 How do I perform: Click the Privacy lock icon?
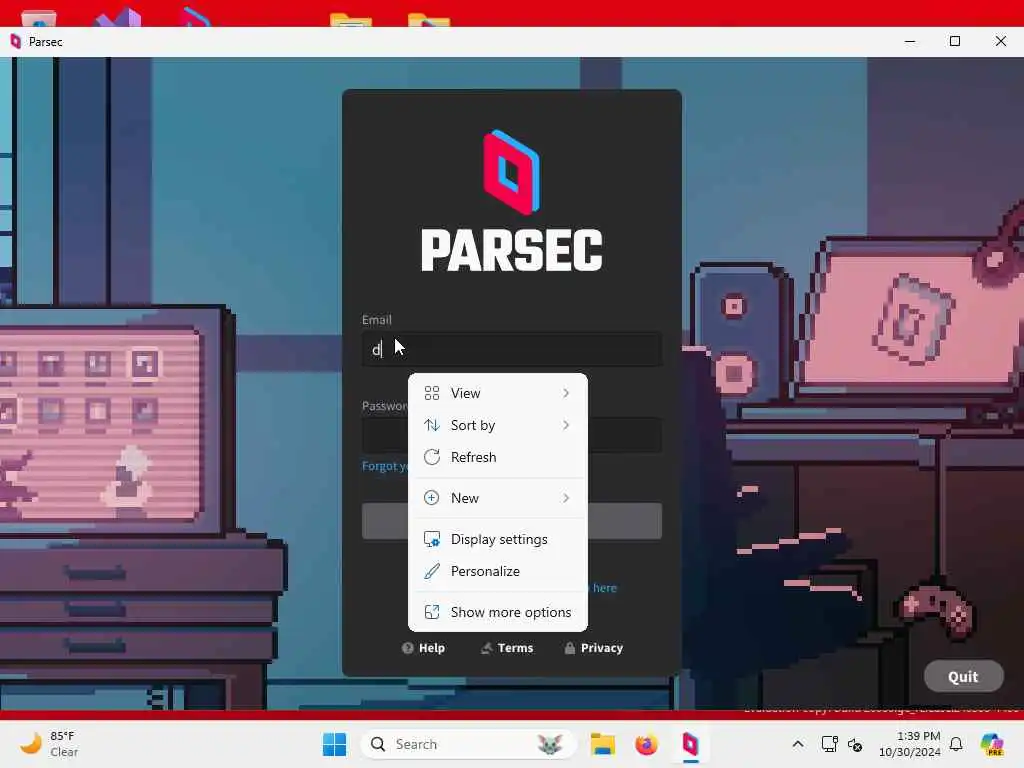(x=569, y=648)
